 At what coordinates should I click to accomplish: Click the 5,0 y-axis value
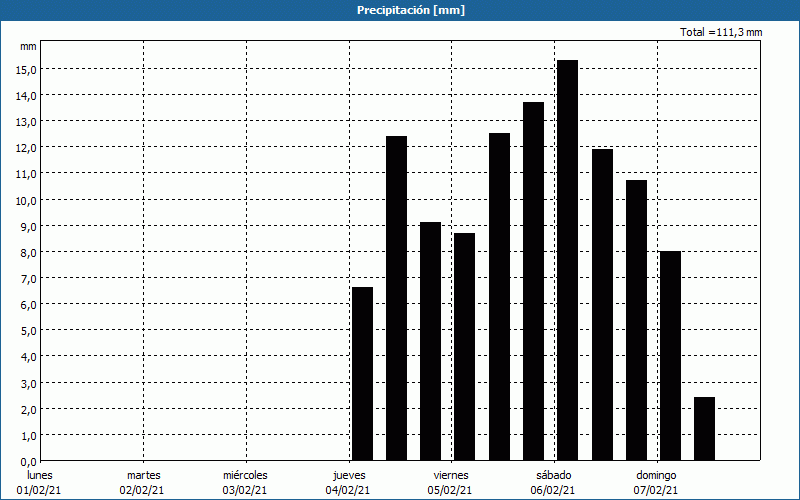pyautogui.click(x=28, y=331)
